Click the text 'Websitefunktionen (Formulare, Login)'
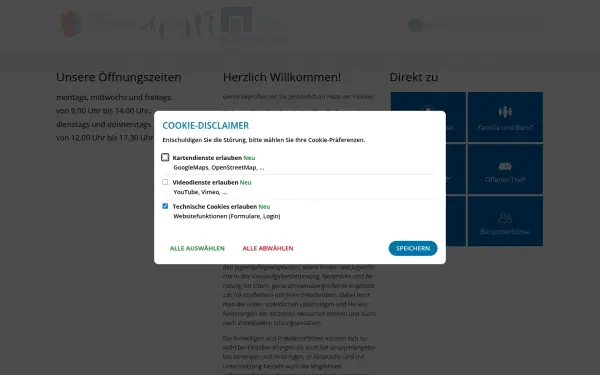The width and height of the screenshot is (600, 375). click(227, 216)
